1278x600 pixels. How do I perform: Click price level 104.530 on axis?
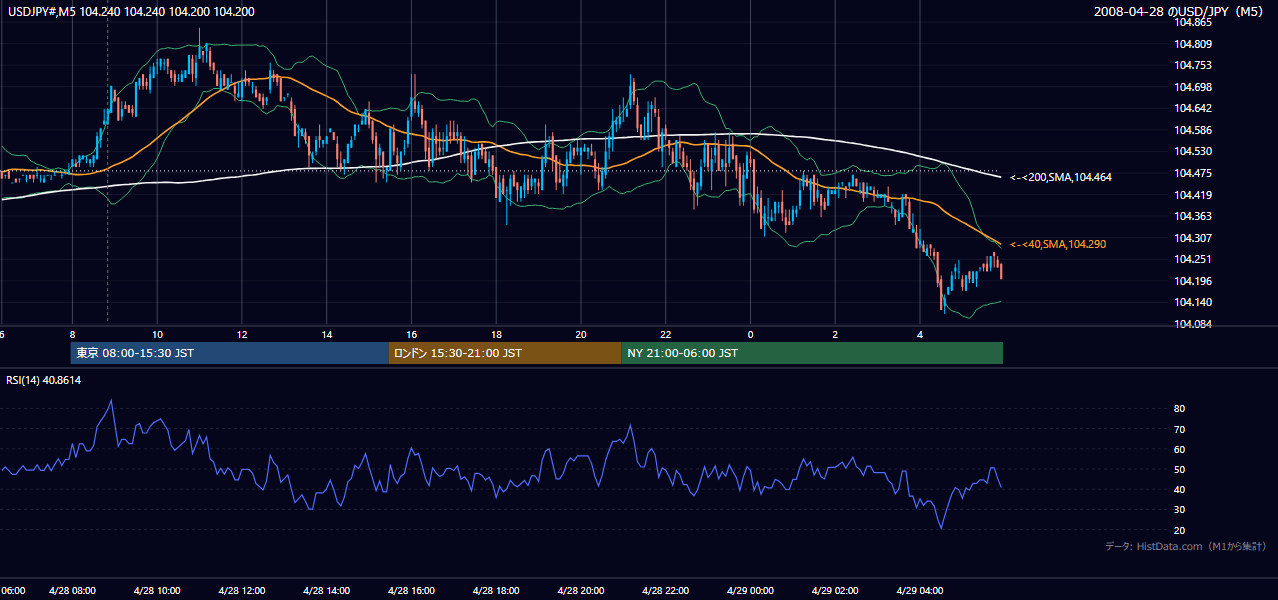[1193, 151]
